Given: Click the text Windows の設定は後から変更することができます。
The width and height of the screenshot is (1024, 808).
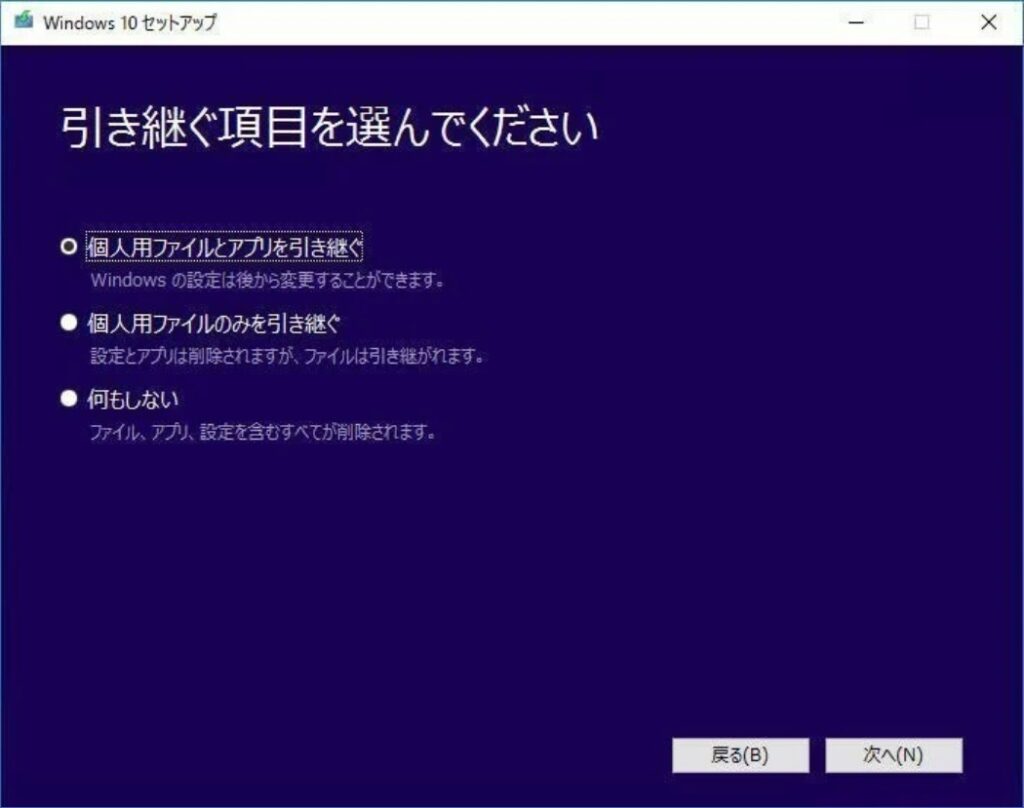Looking at the screenshot, I should point(267,281).
